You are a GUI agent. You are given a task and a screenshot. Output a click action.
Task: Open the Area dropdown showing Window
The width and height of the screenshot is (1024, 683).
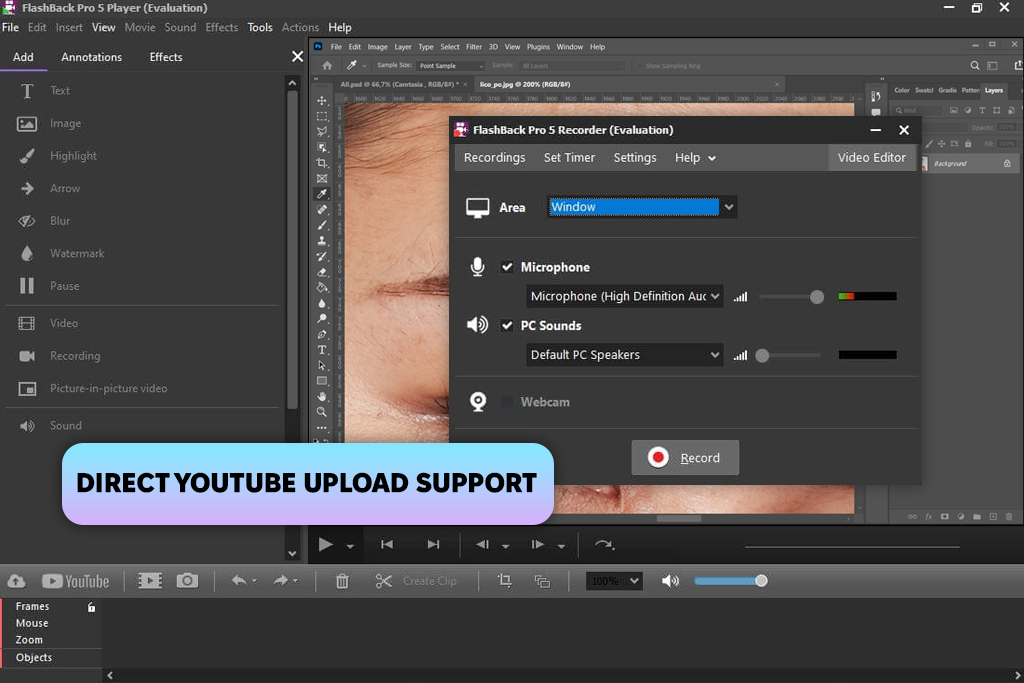(641, 207)
